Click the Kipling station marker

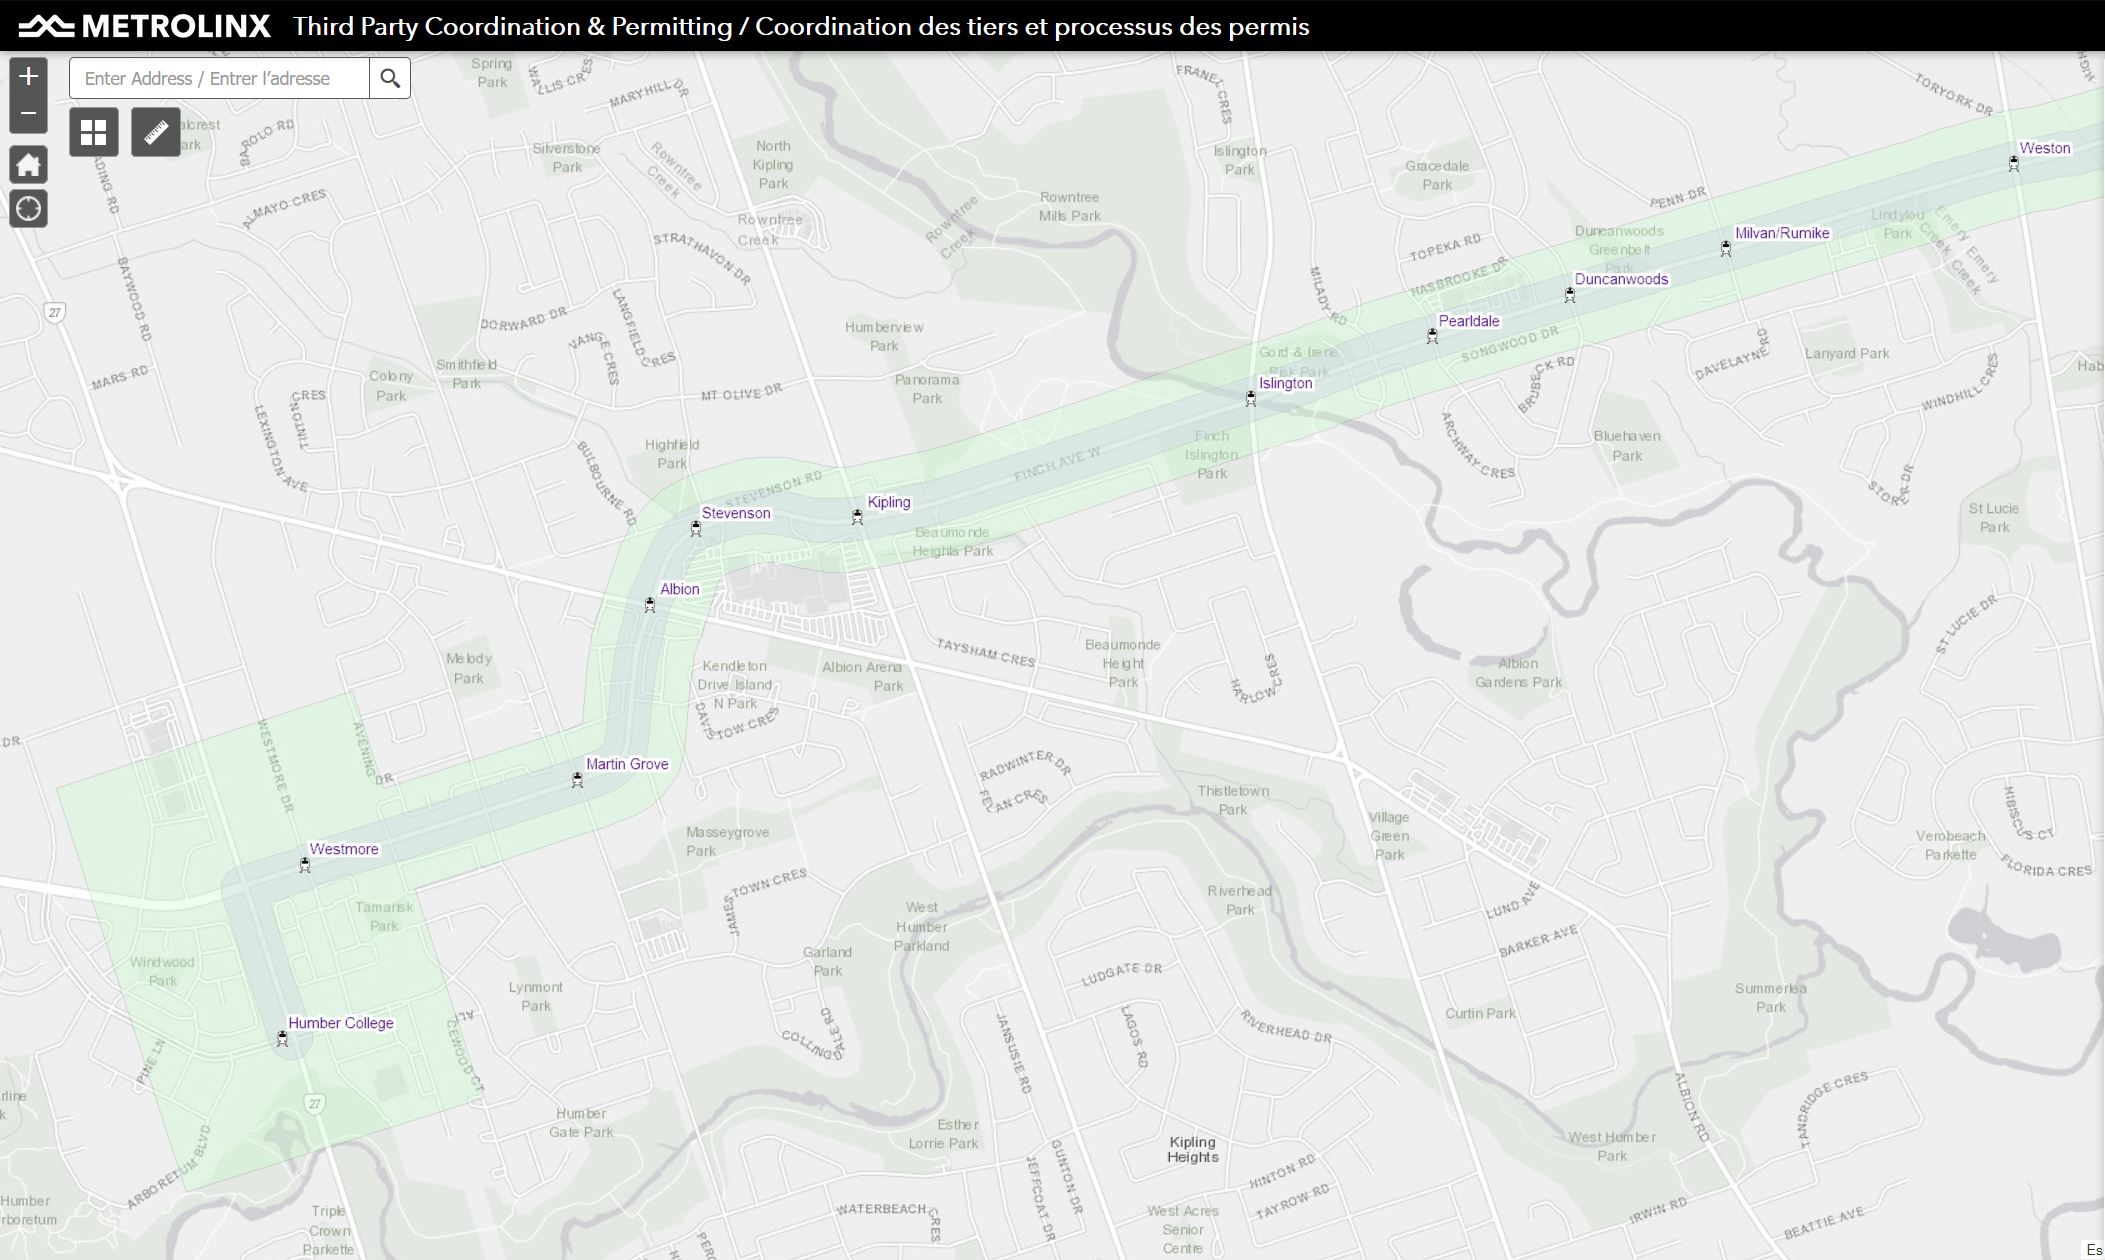click(857, 517)
